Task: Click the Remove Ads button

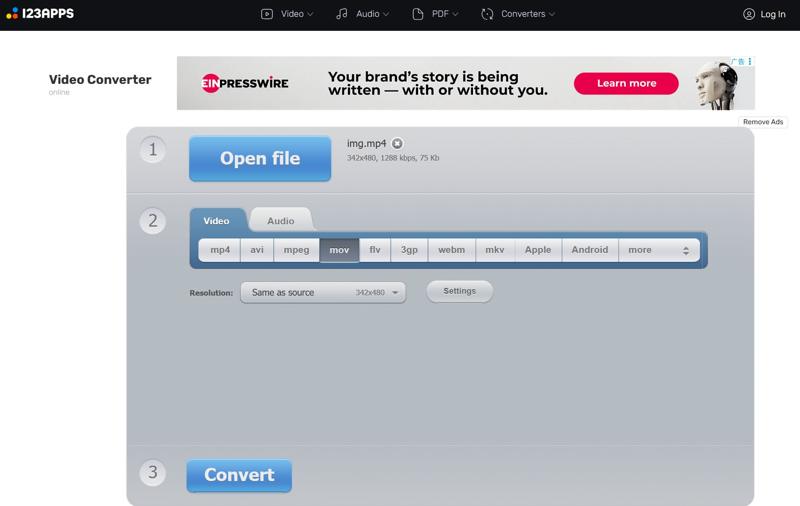Action: (x=763, y=122)
